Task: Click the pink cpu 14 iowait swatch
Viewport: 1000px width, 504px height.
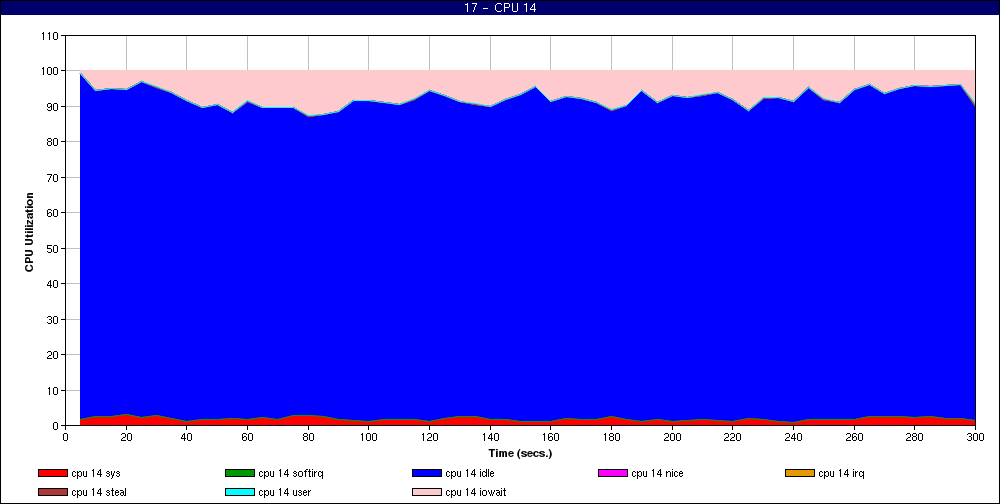Action: click(427, 493)
